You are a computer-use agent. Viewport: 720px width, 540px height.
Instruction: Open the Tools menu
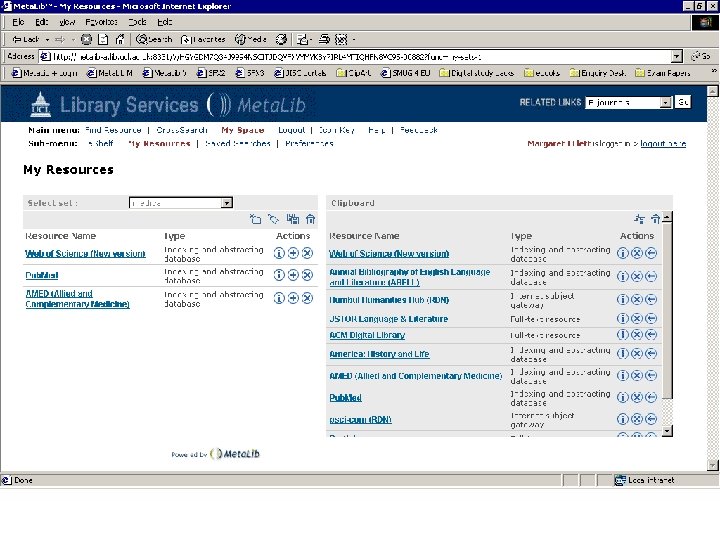(137, 22)
